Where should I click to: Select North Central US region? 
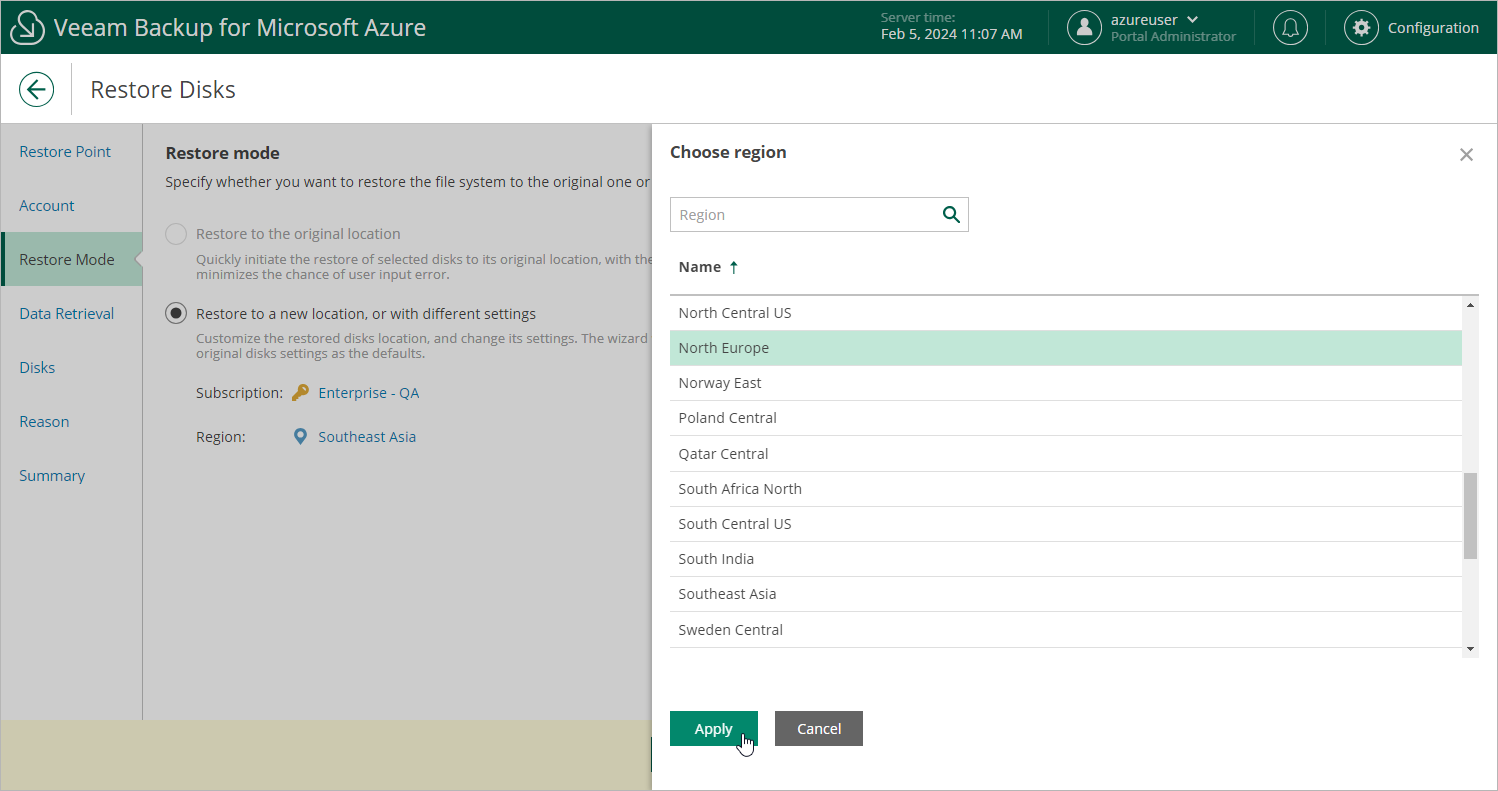coord(1066,313)
